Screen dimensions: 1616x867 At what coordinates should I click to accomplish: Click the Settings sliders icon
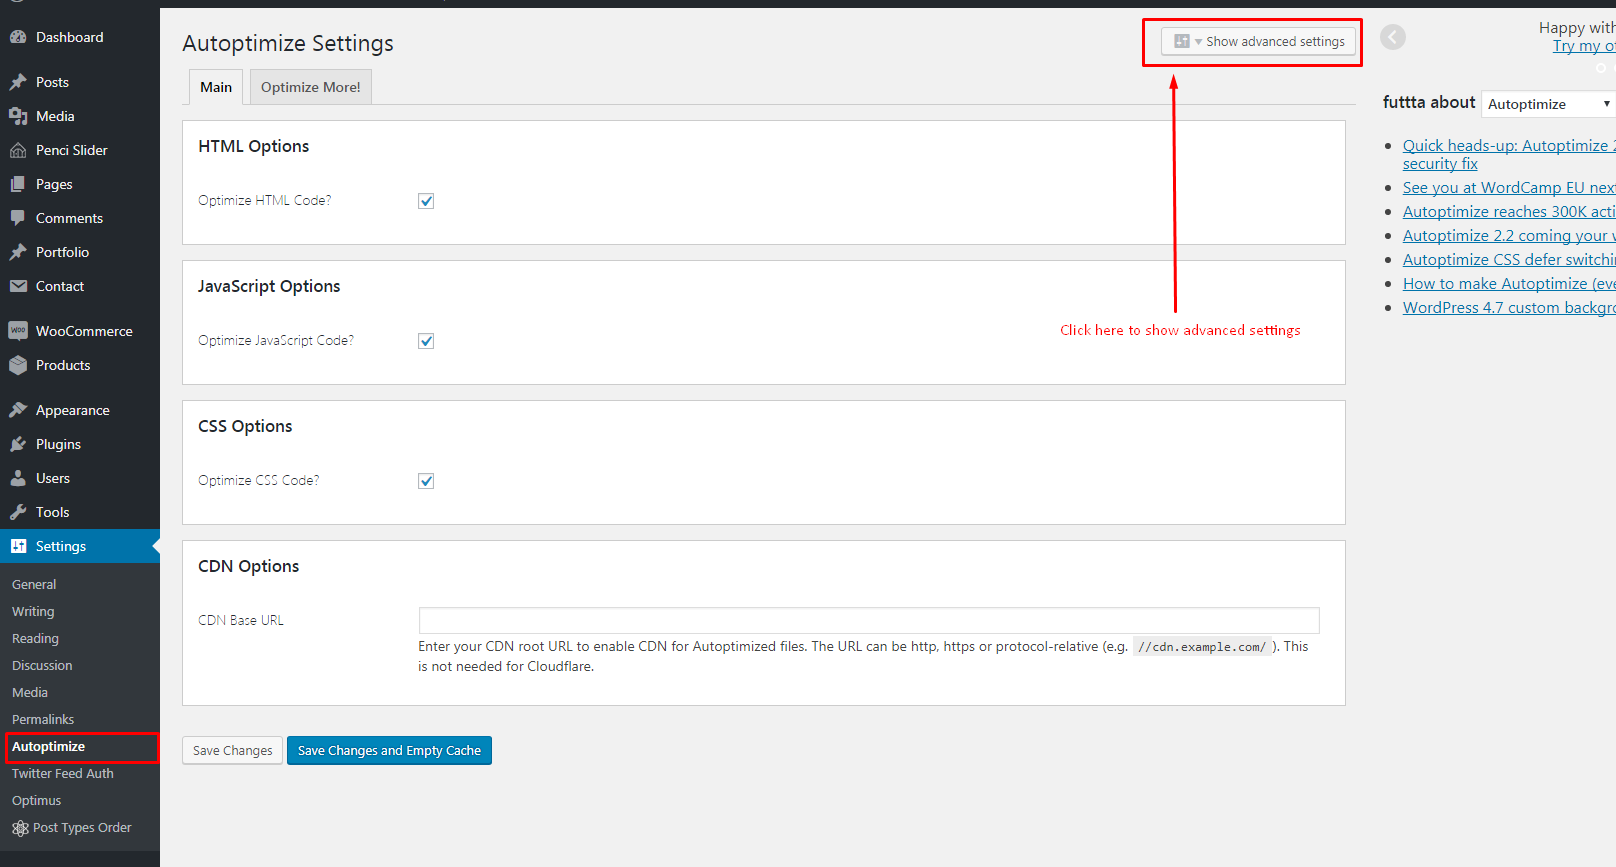[18, 546]
